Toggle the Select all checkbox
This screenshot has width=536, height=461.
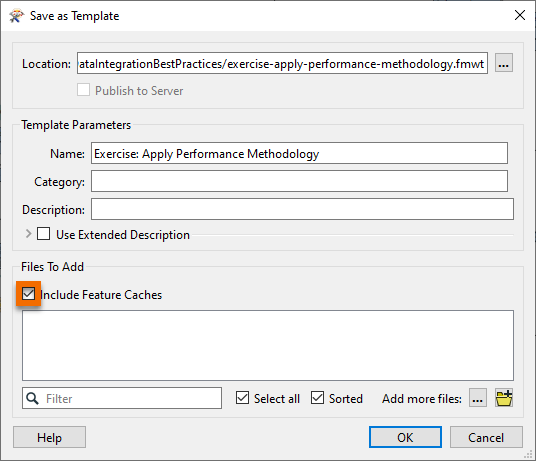(x=242, y=398)
